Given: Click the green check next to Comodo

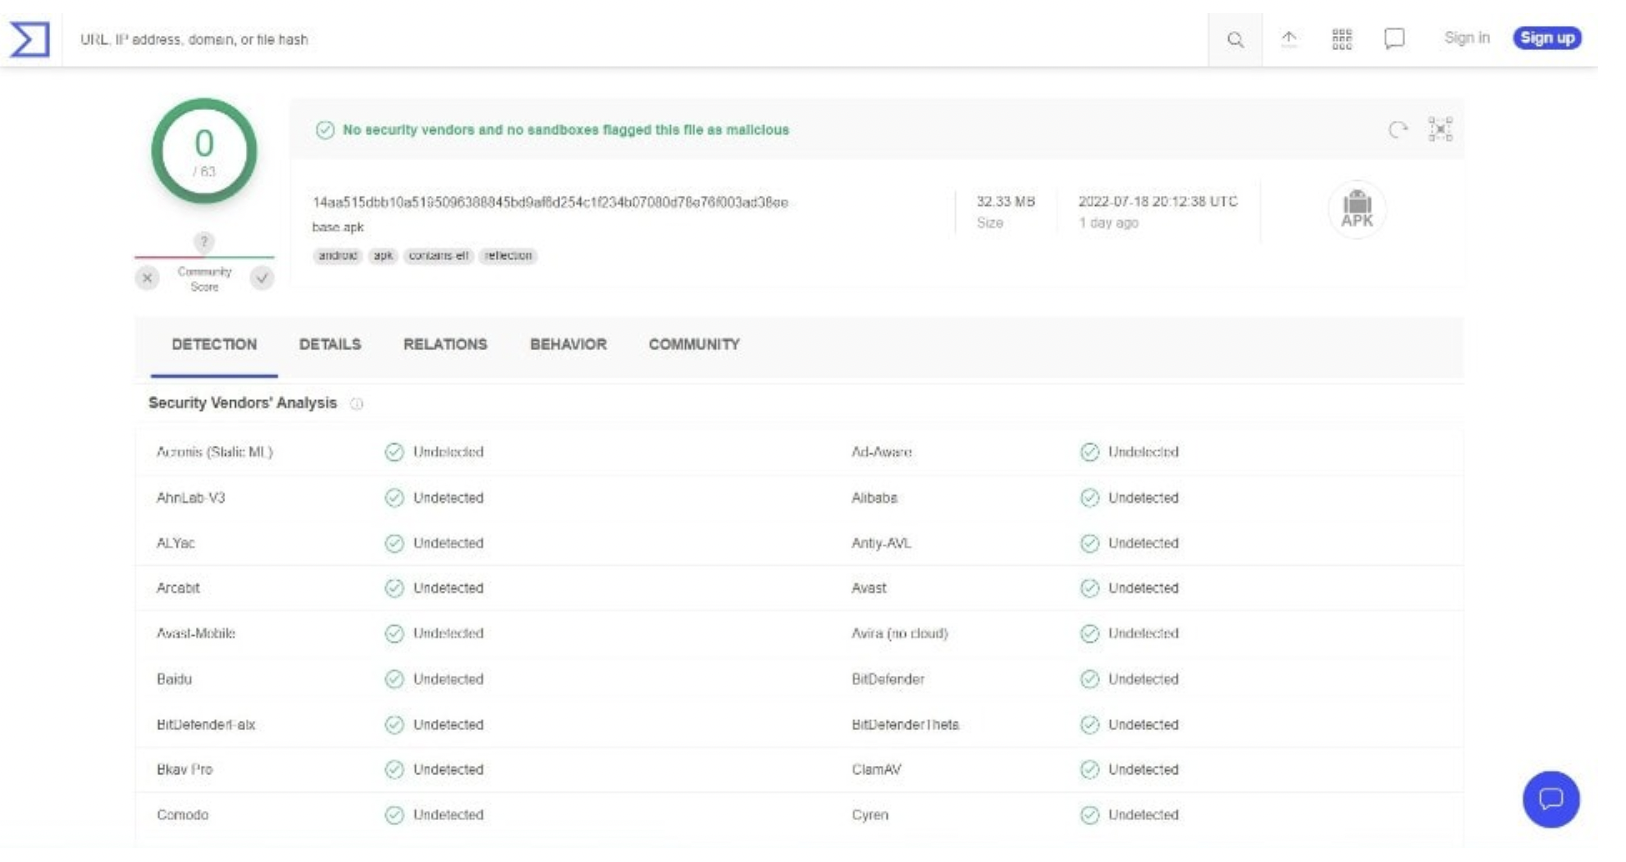Looking at the screenshot, I should [394, 815].
